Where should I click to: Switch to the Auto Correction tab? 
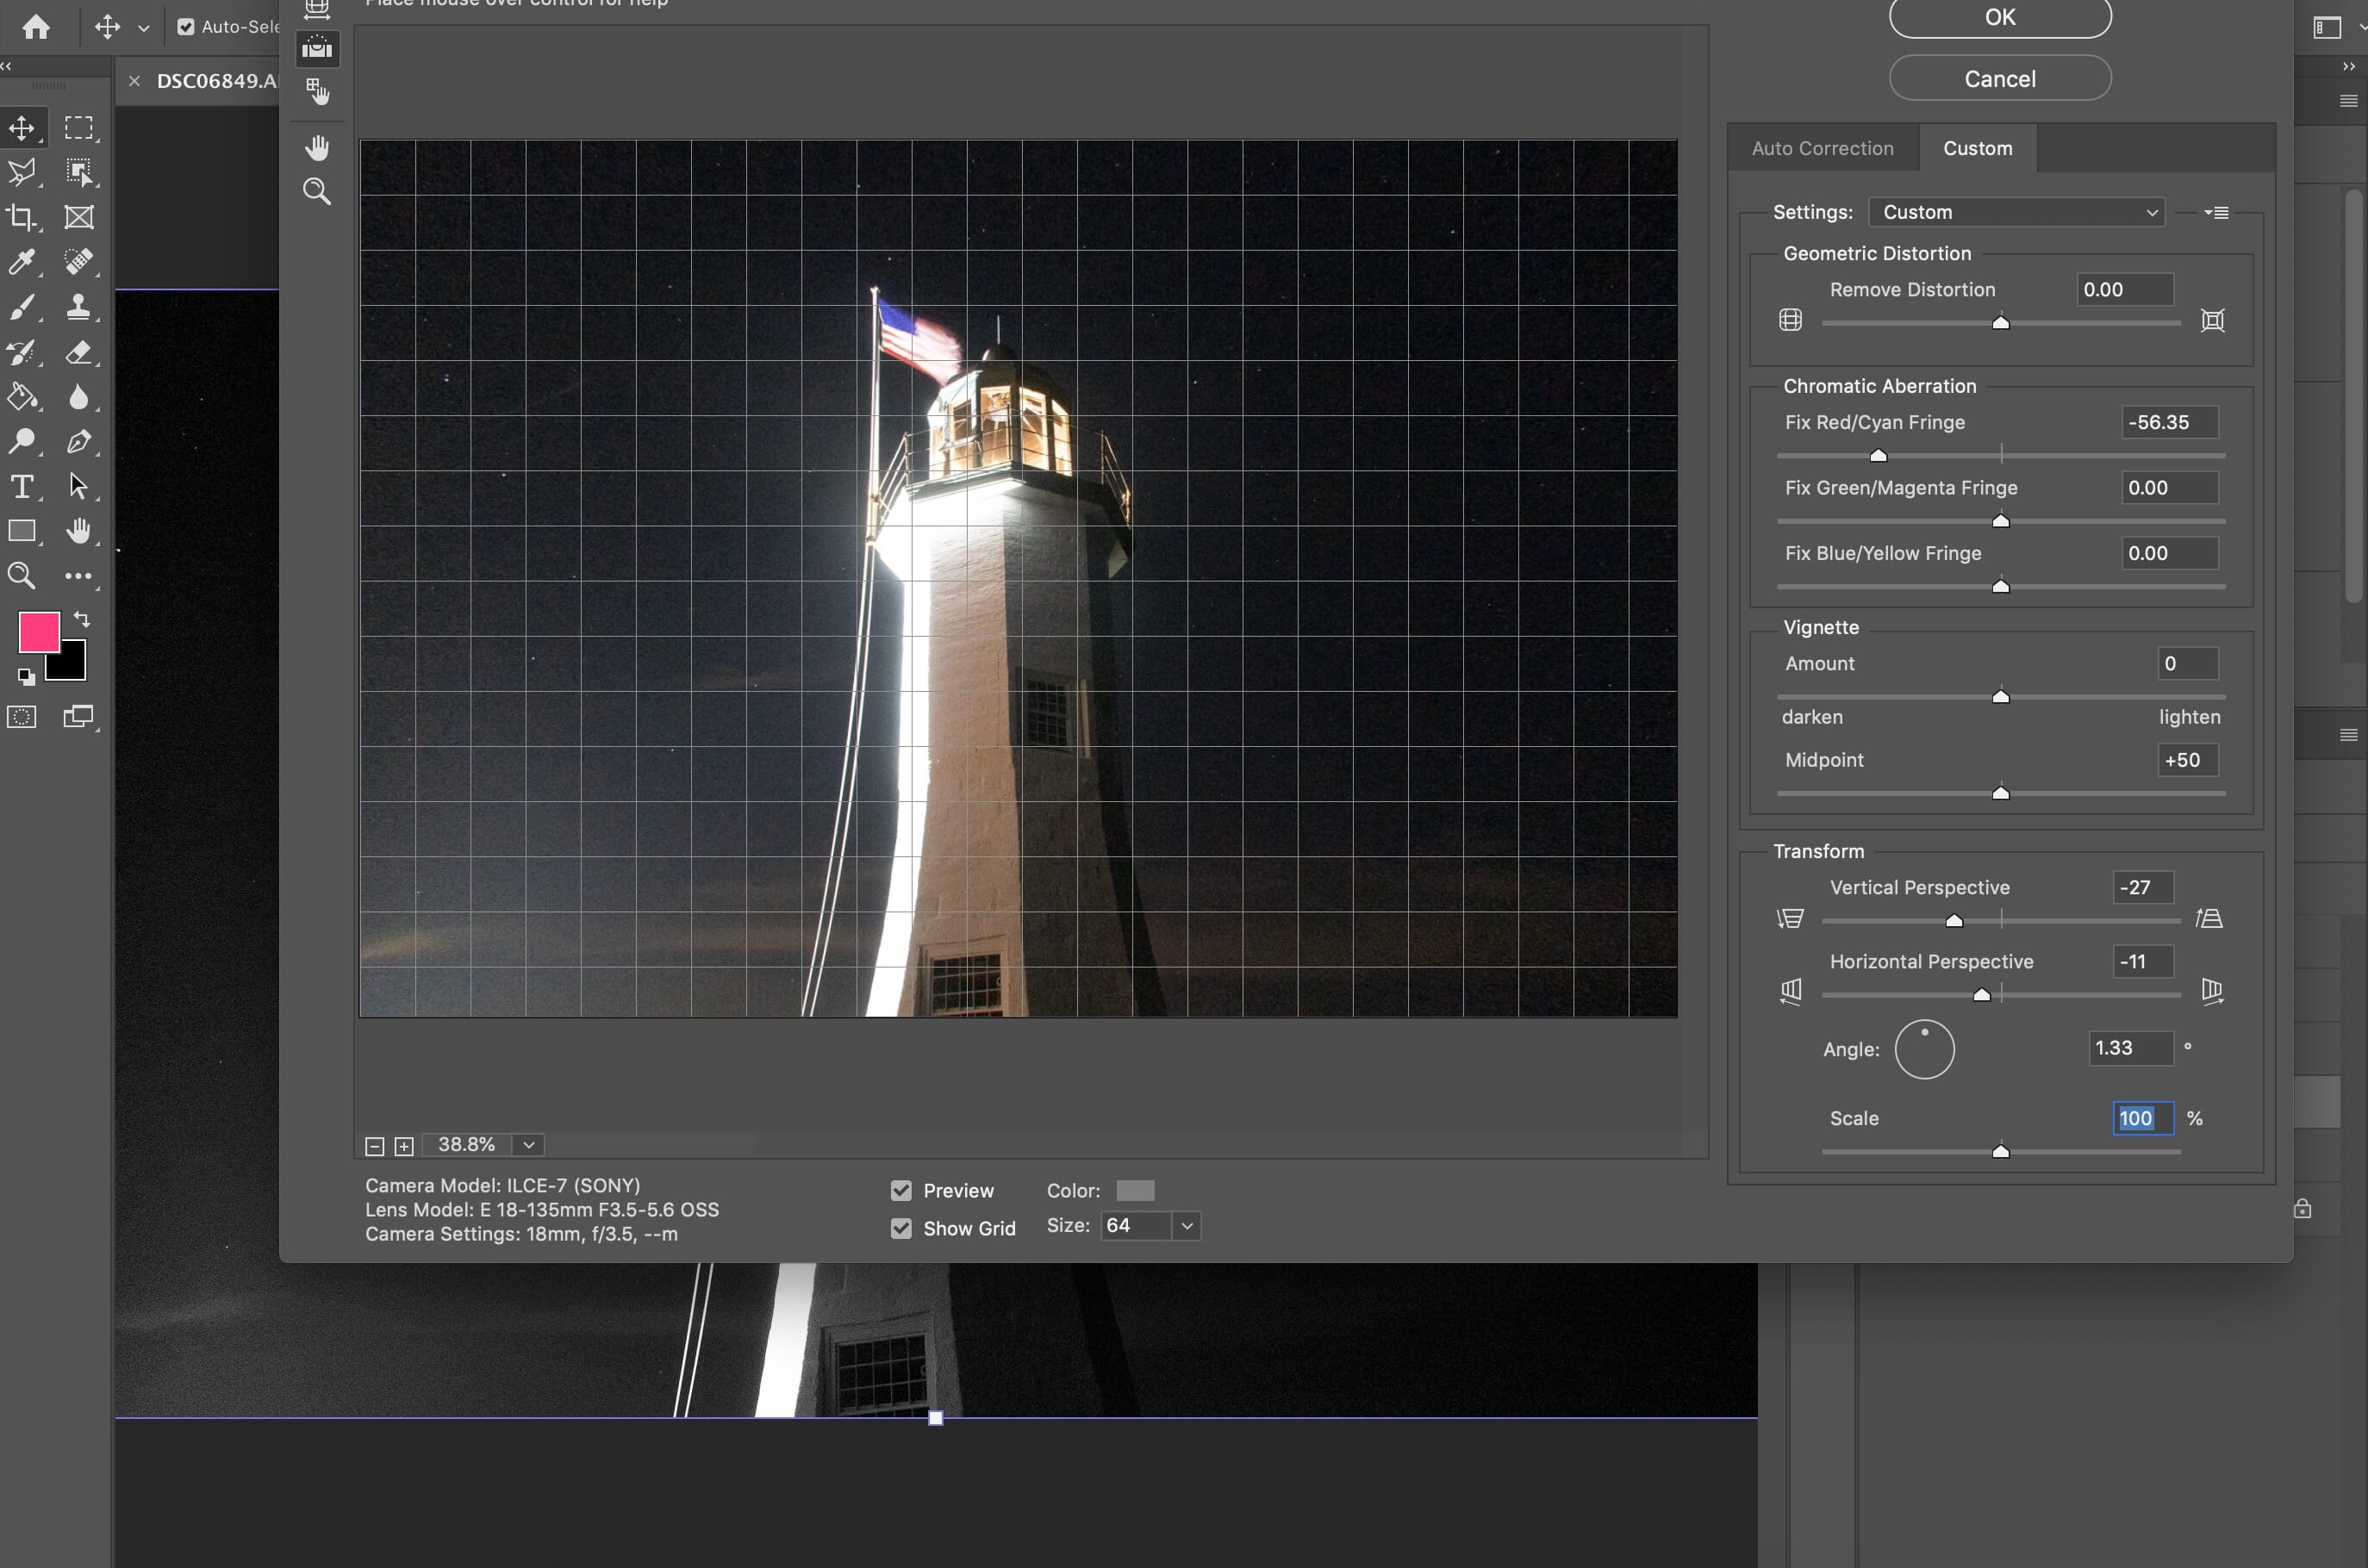[x=1822, y=147]
